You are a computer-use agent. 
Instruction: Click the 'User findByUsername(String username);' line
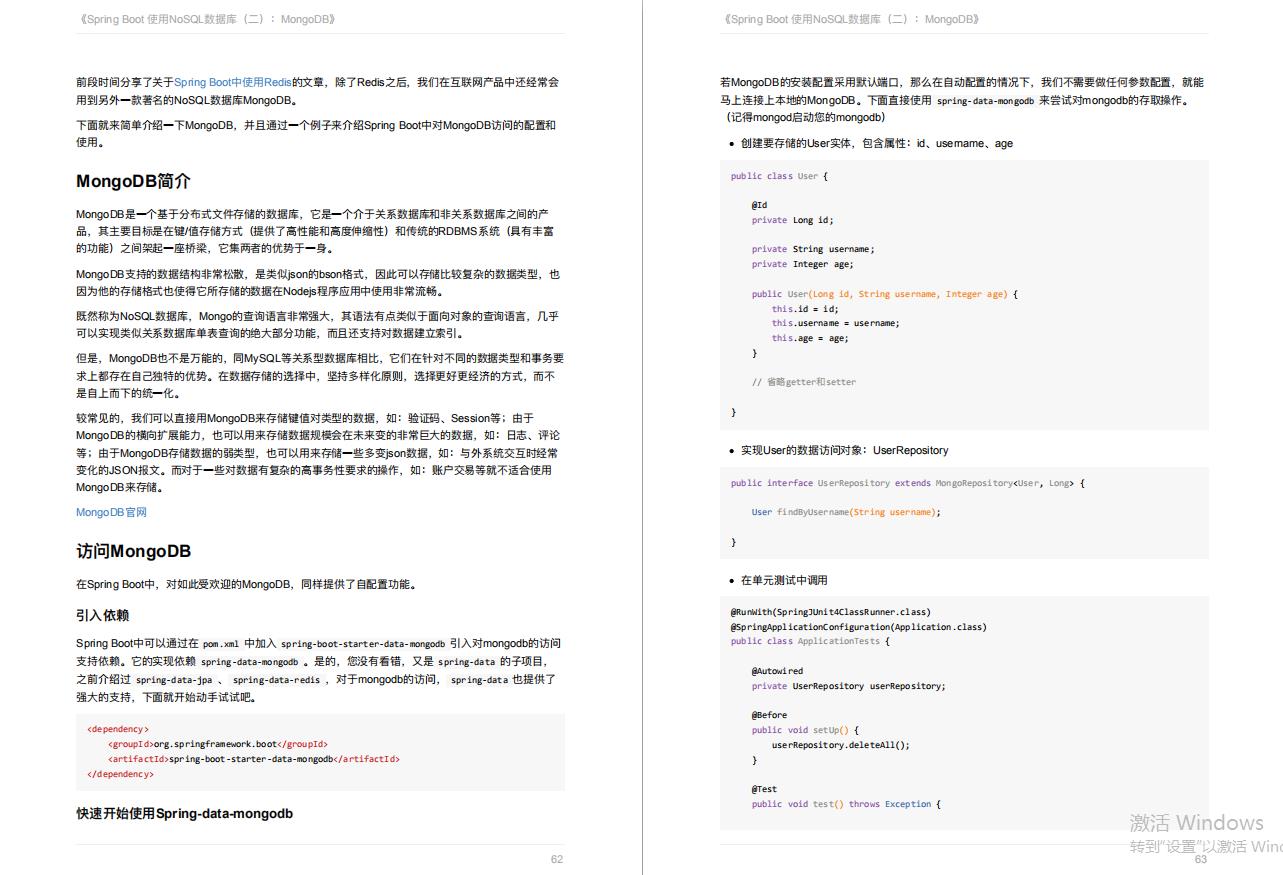click(846, 512)
